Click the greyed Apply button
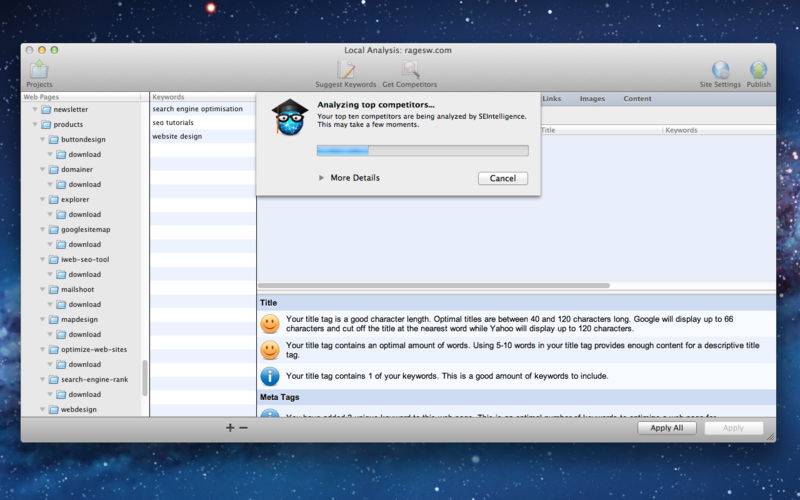Image resolution: width=800 pixels, height=500 pixels. click(734, 428)
